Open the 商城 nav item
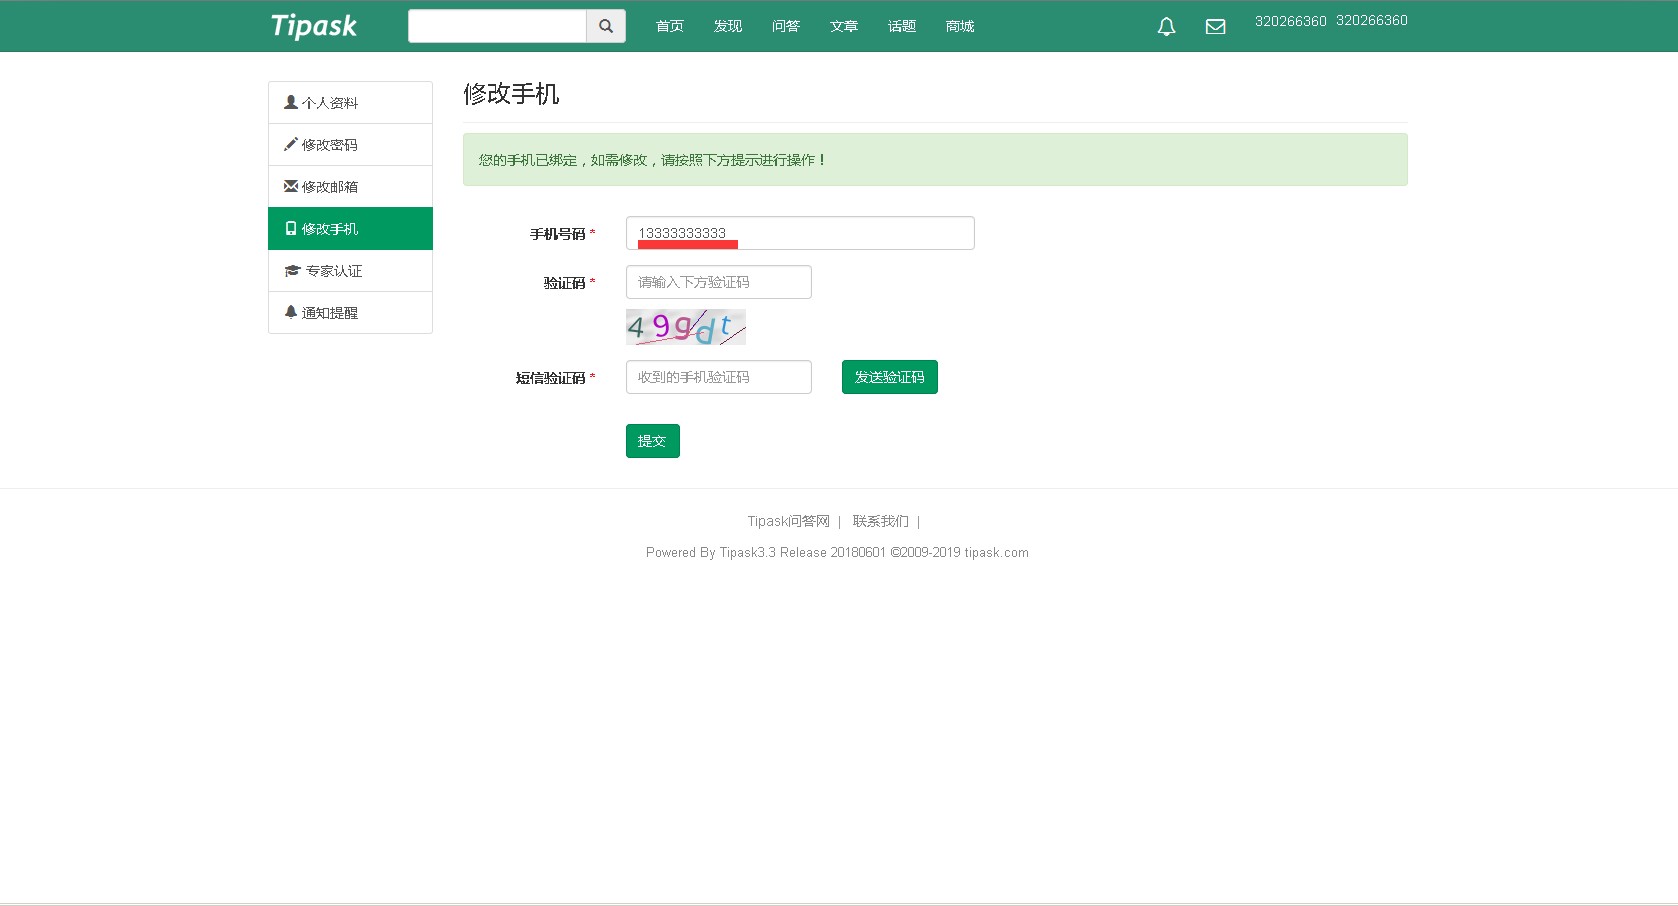Image resolution: width=1678 pixels, height=906 pixels. pyautogui.click(x=960, y=26)
